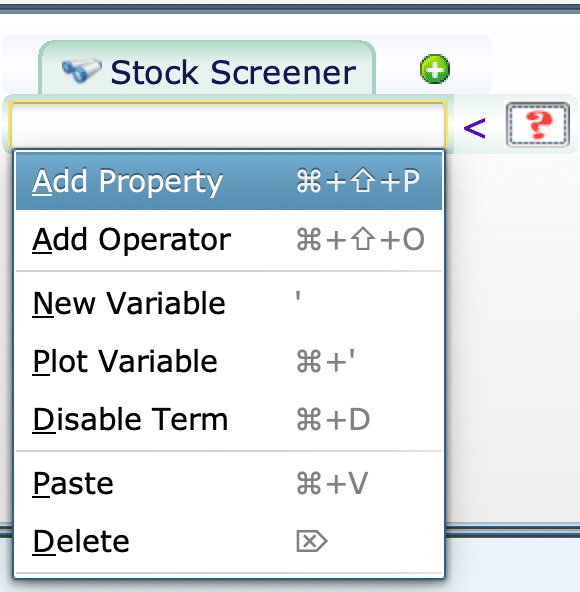The image size is (580, 592).
Task: Select Plot Variable menu entry
Action: pyautogui.click(x=229, y=361)
